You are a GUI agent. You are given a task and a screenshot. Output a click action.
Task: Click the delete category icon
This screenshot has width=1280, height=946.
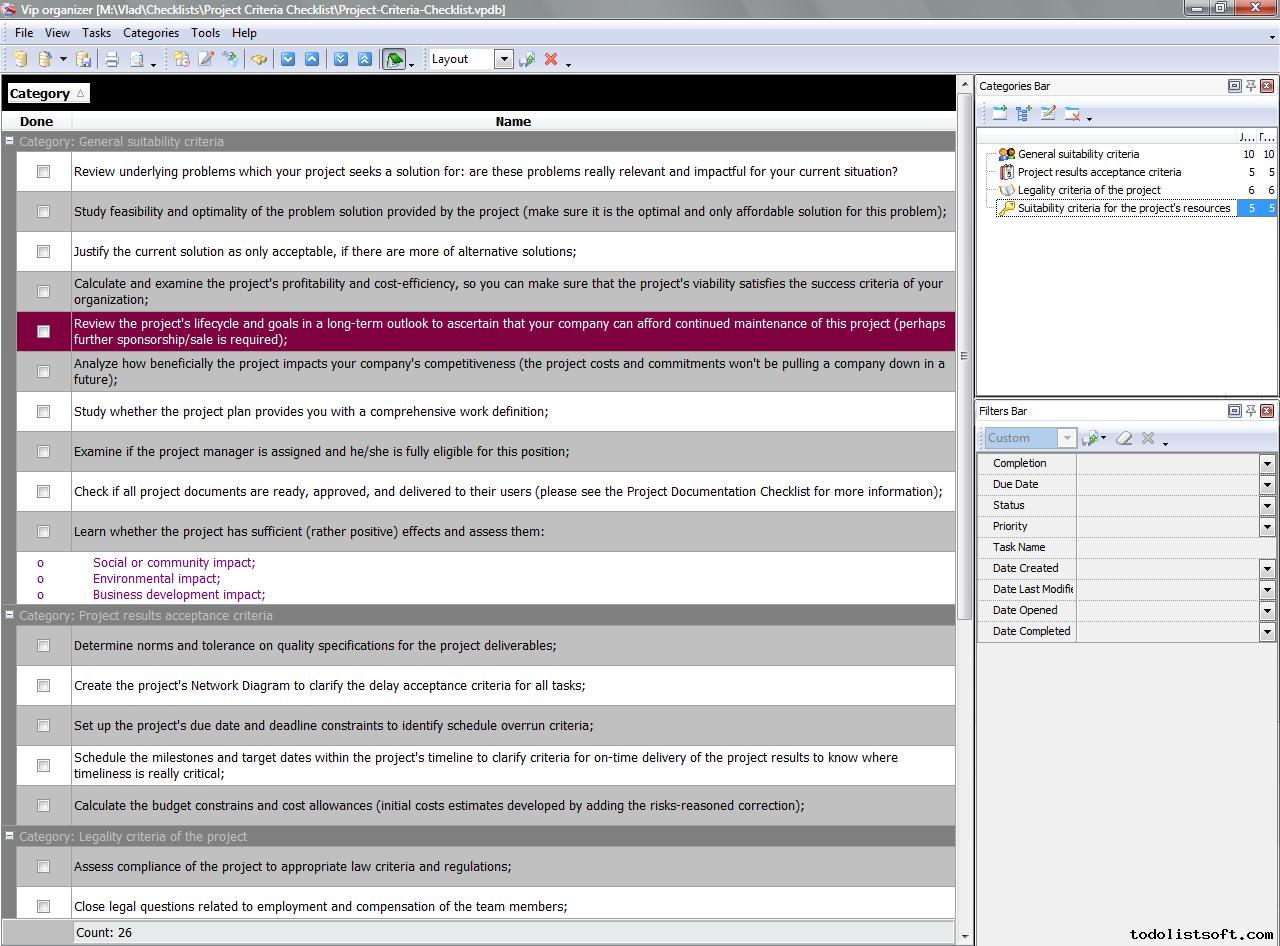[1072, 114]
